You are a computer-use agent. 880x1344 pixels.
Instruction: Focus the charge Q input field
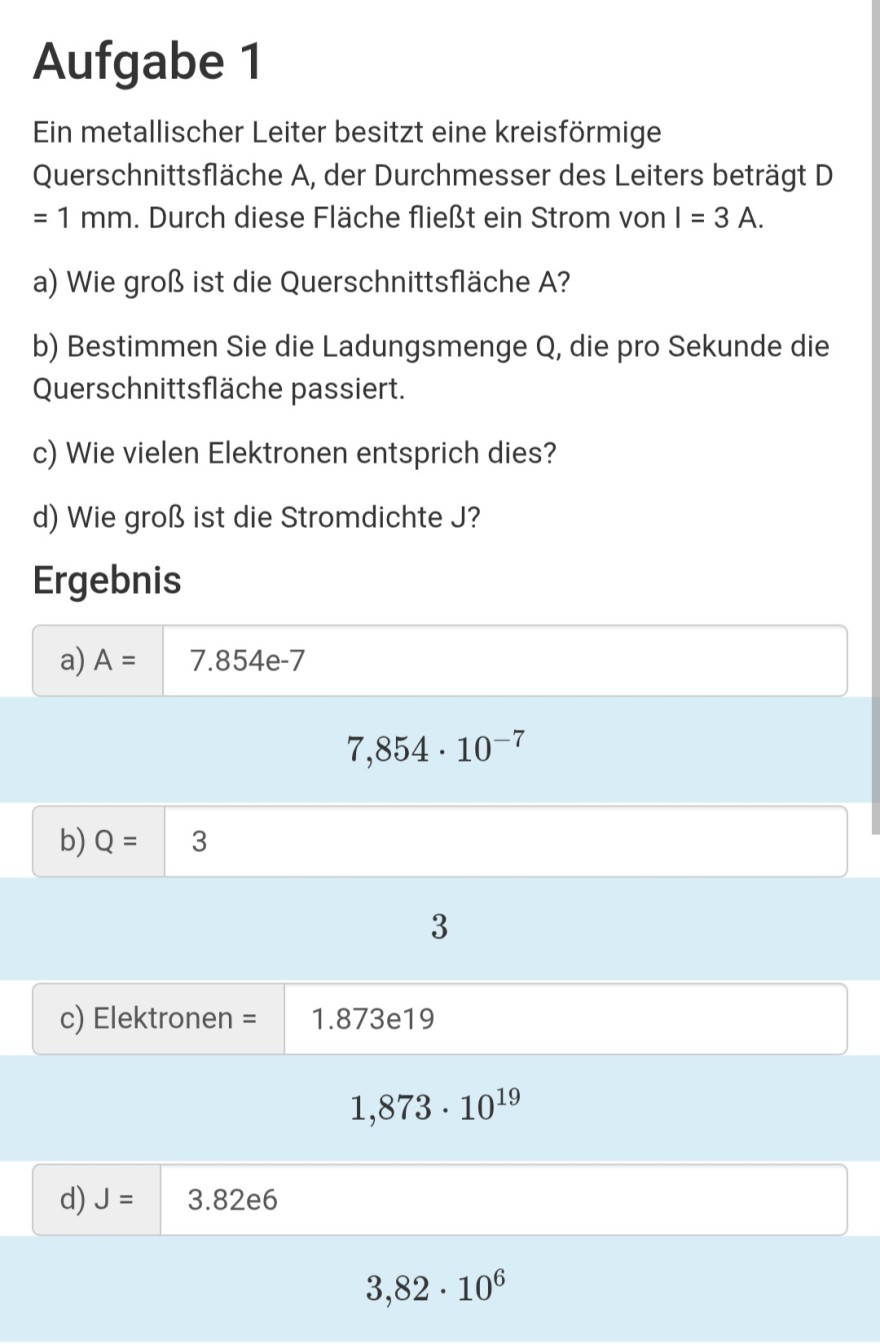click(504, 842)
